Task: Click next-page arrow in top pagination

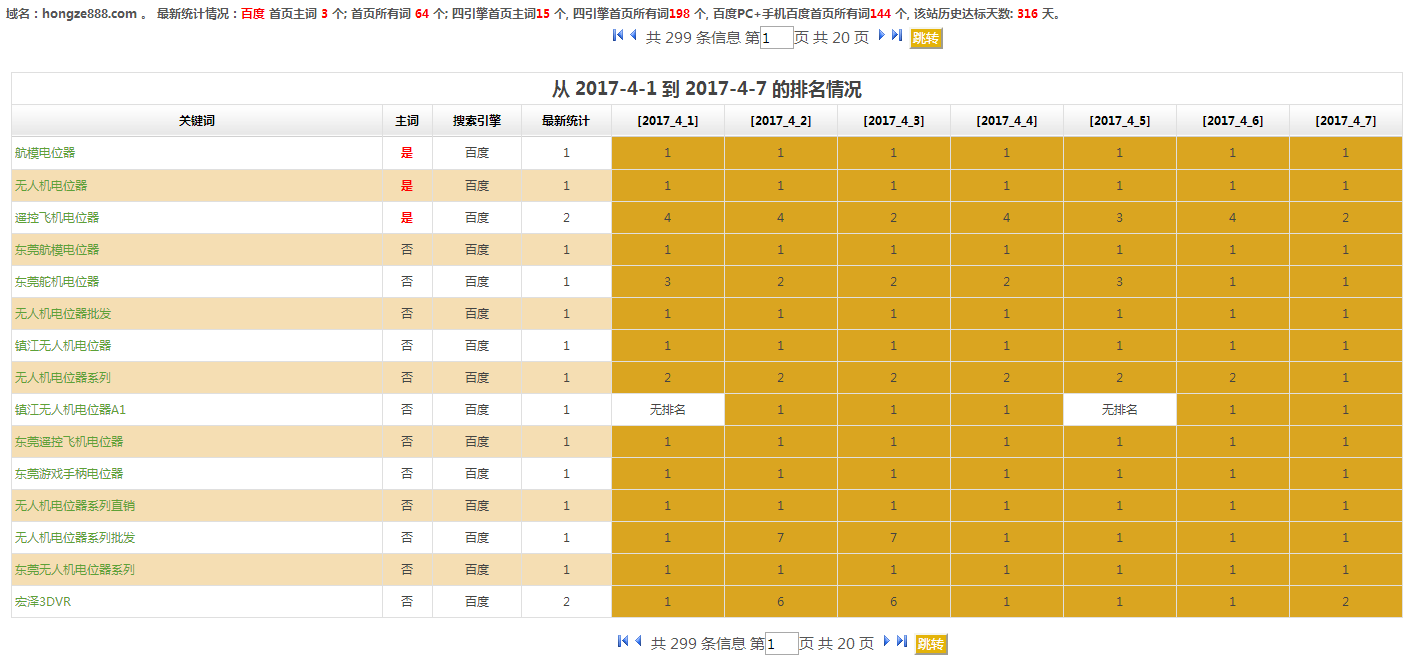Action: pyautogui.click(x=882, y=35)
